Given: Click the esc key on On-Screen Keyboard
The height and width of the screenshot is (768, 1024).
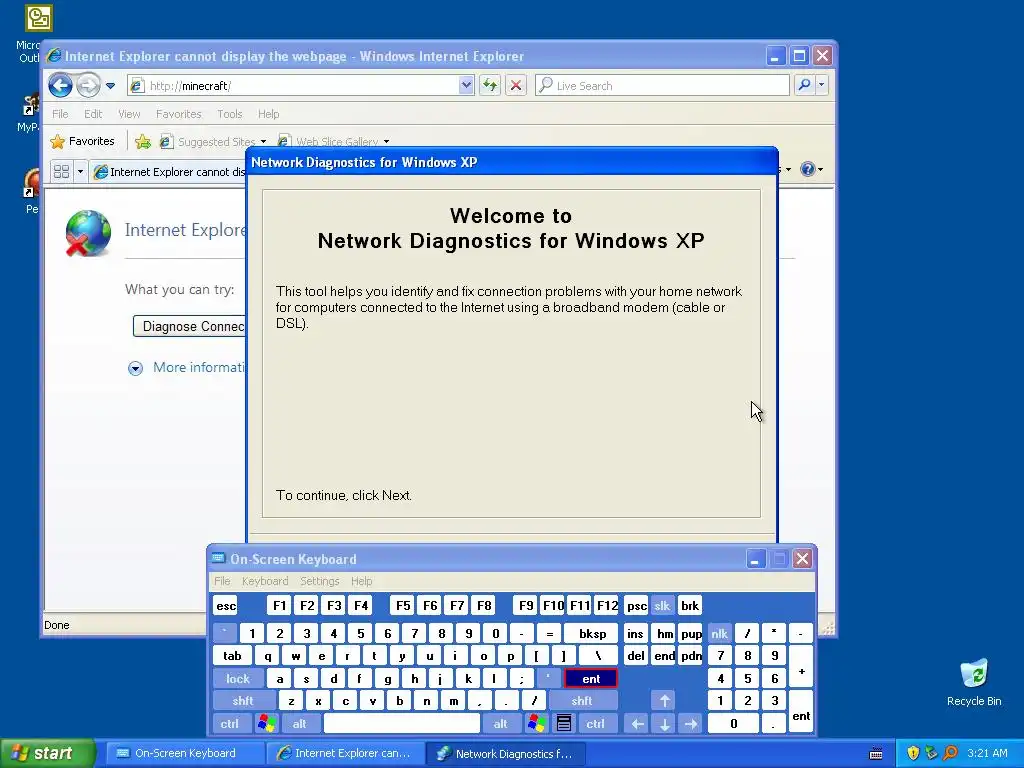Looking at the screenshot, I should 226,605.
